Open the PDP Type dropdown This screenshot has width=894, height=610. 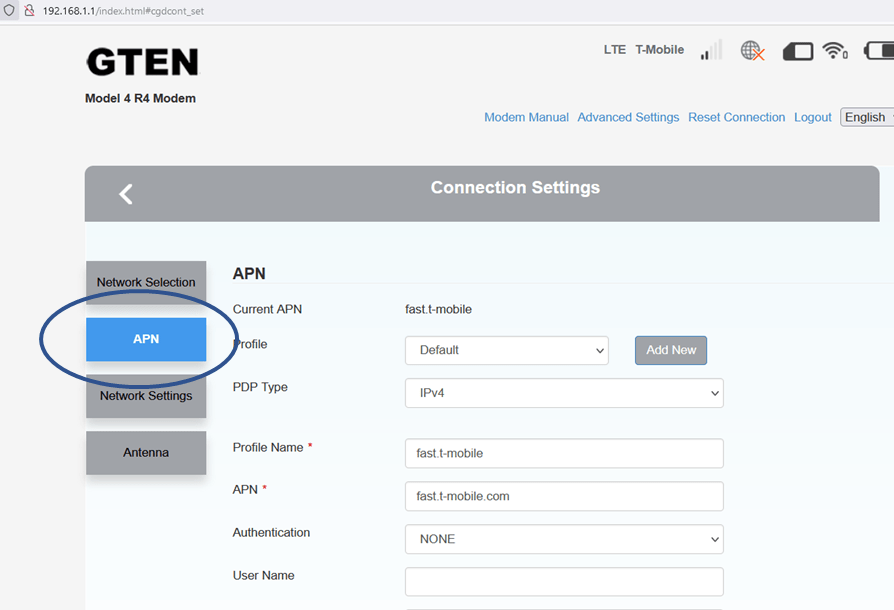563,393
